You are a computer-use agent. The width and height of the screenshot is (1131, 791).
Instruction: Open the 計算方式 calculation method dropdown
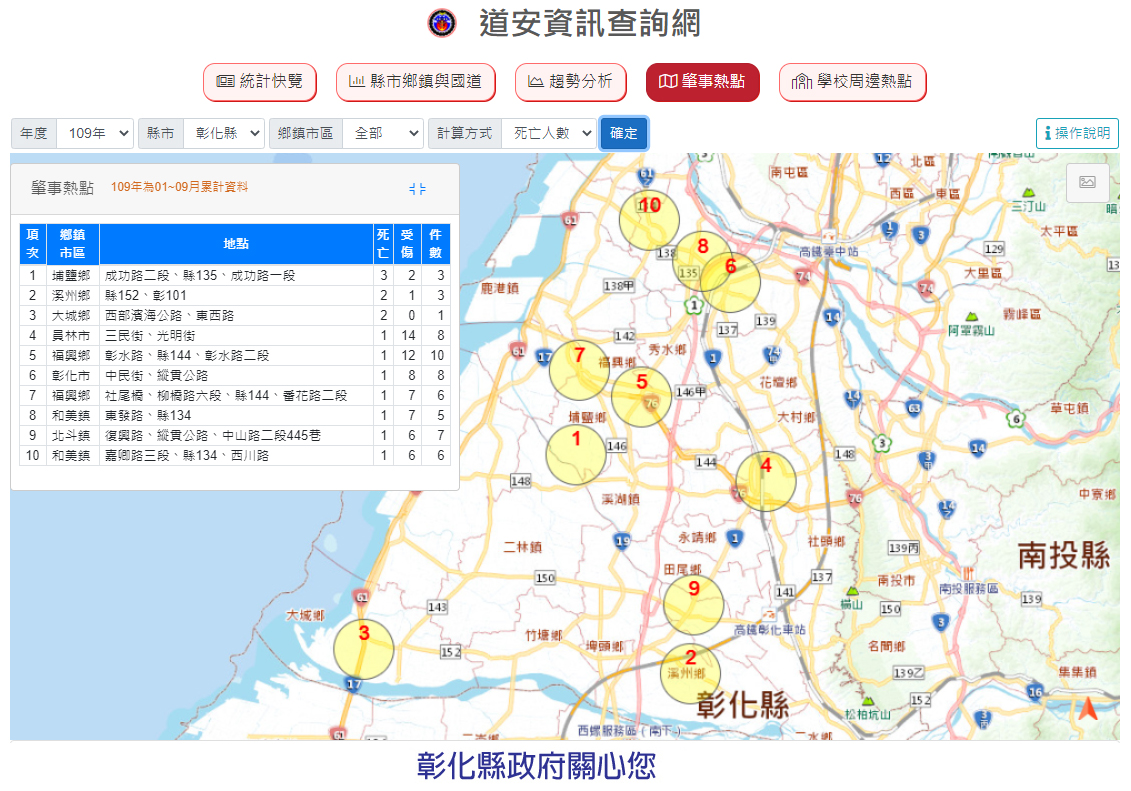coord(547,133)
